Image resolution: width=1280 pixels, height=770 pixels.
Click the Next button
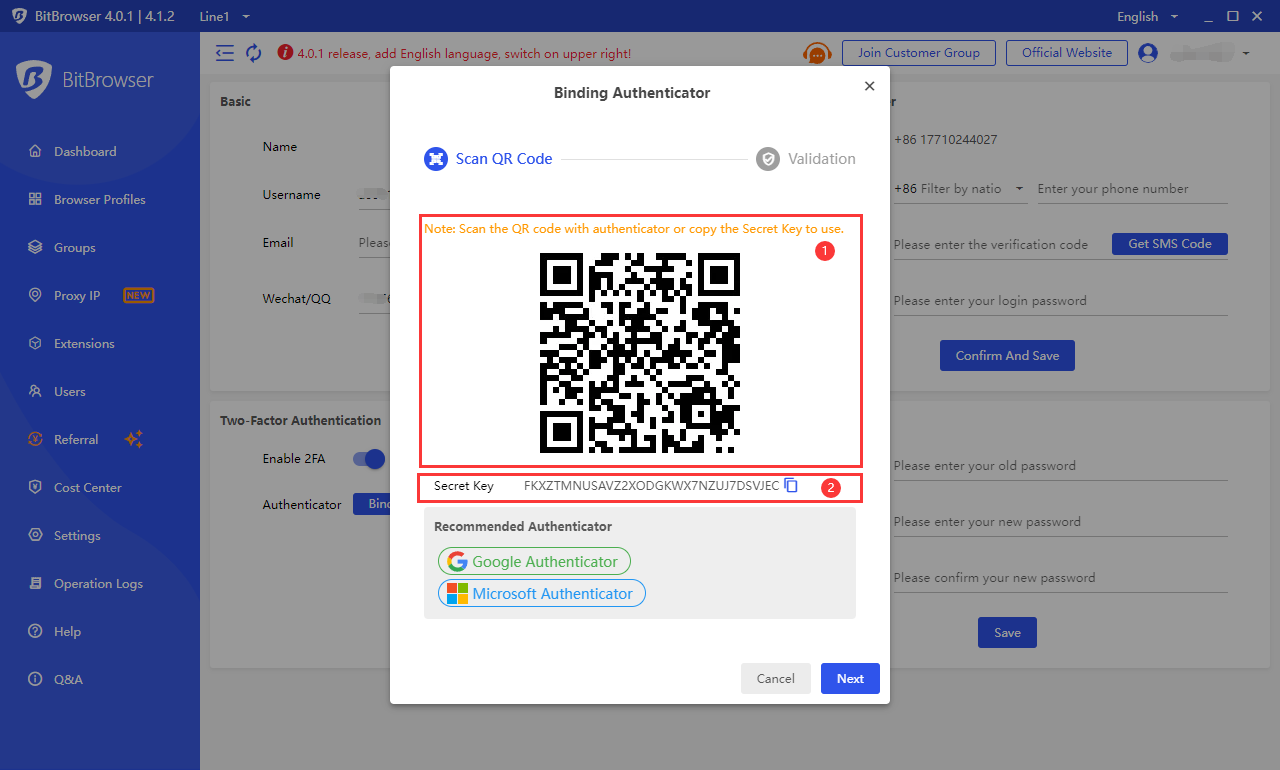pos(850,678)
